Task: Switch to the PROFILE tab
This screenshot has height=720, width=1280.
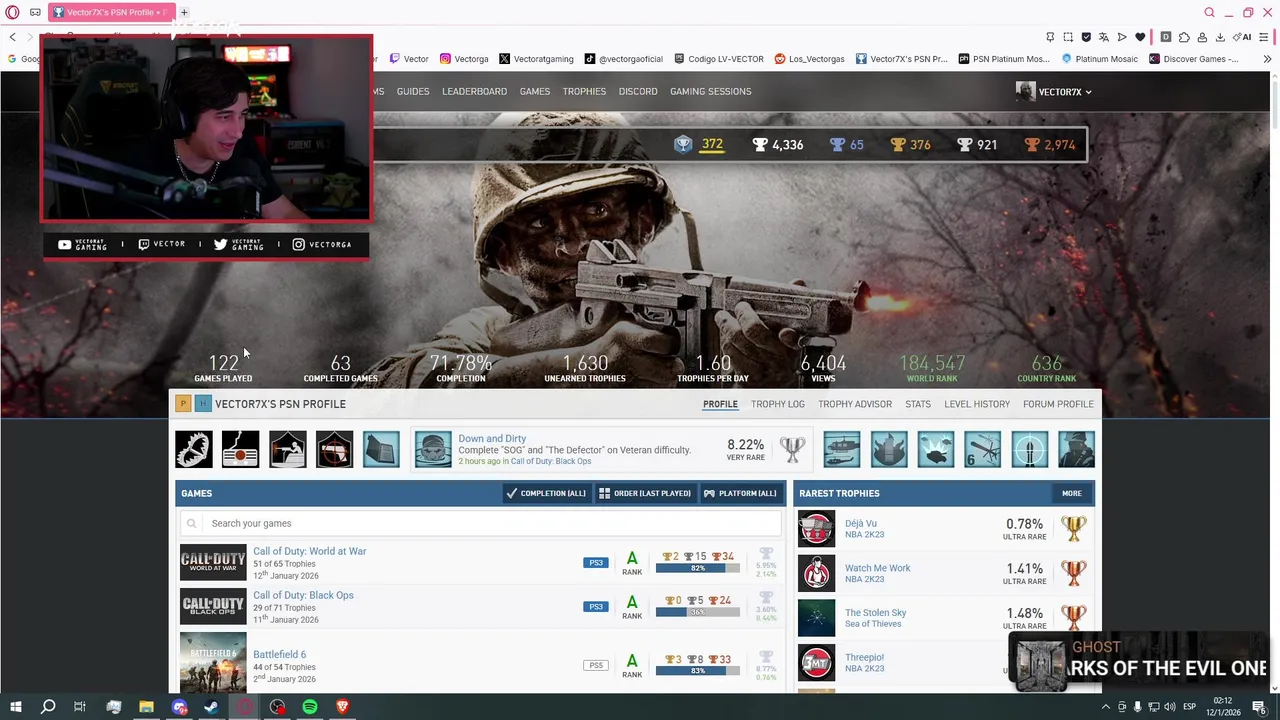Action: 720,404
